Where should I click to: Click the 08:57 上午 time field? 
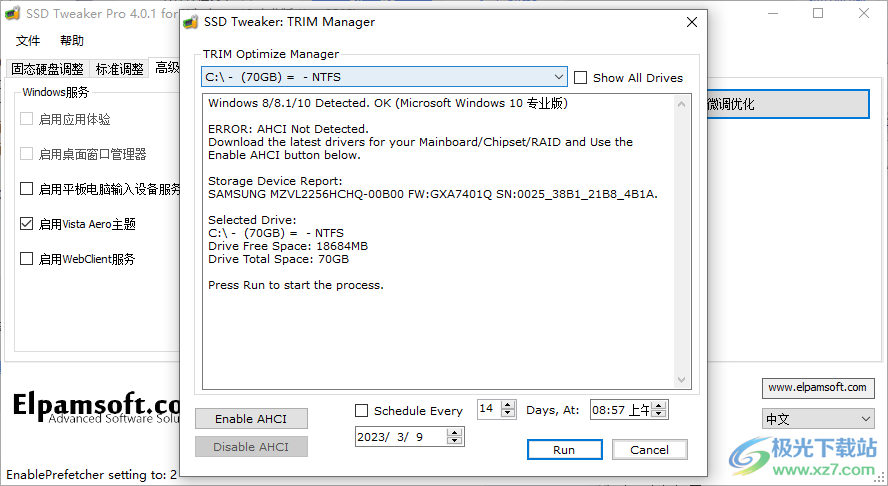pyautogui.click(x=621, y=410)
